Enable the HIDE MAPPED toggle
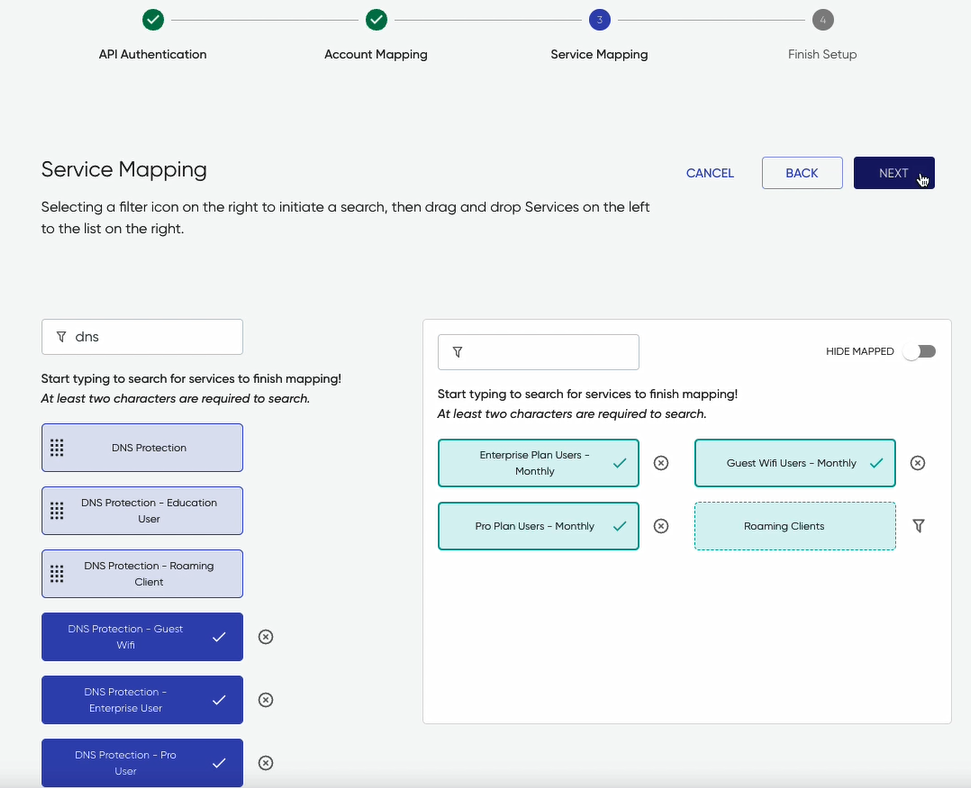Screen dimensions: 971x788 (x=919, y=351)
